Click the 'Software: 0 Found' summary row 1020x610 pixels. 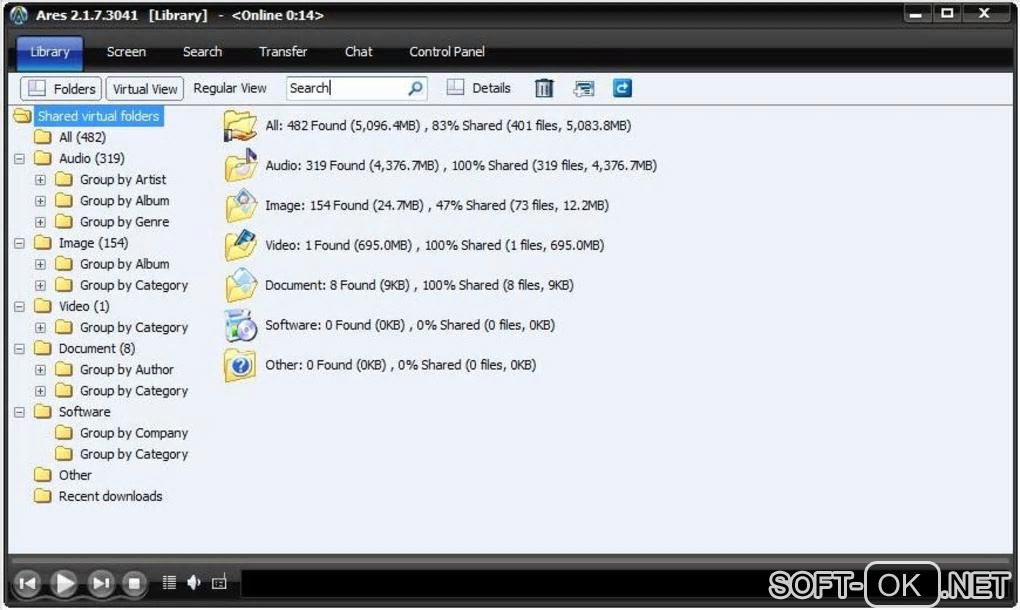(410, 325)
